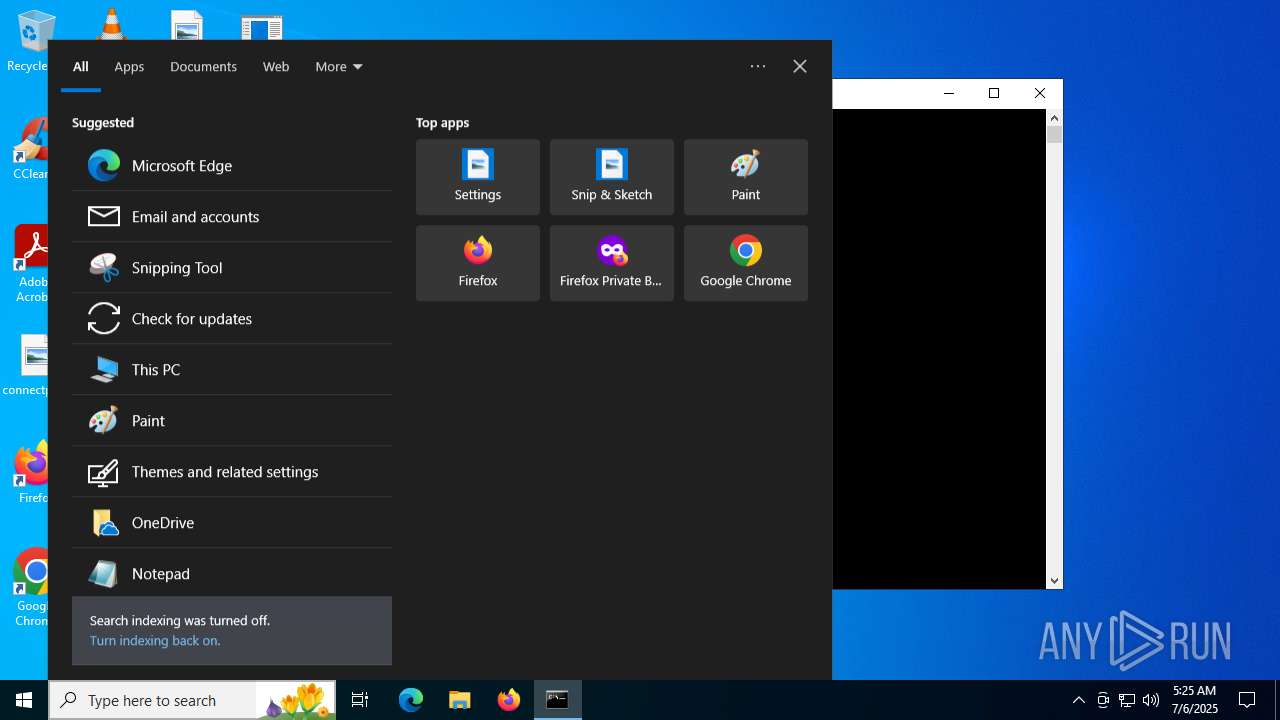Viewport: 1280px width, 720px height.
Task: Select the VLC media player desktop icon
Action: click(x=110, y=25)
